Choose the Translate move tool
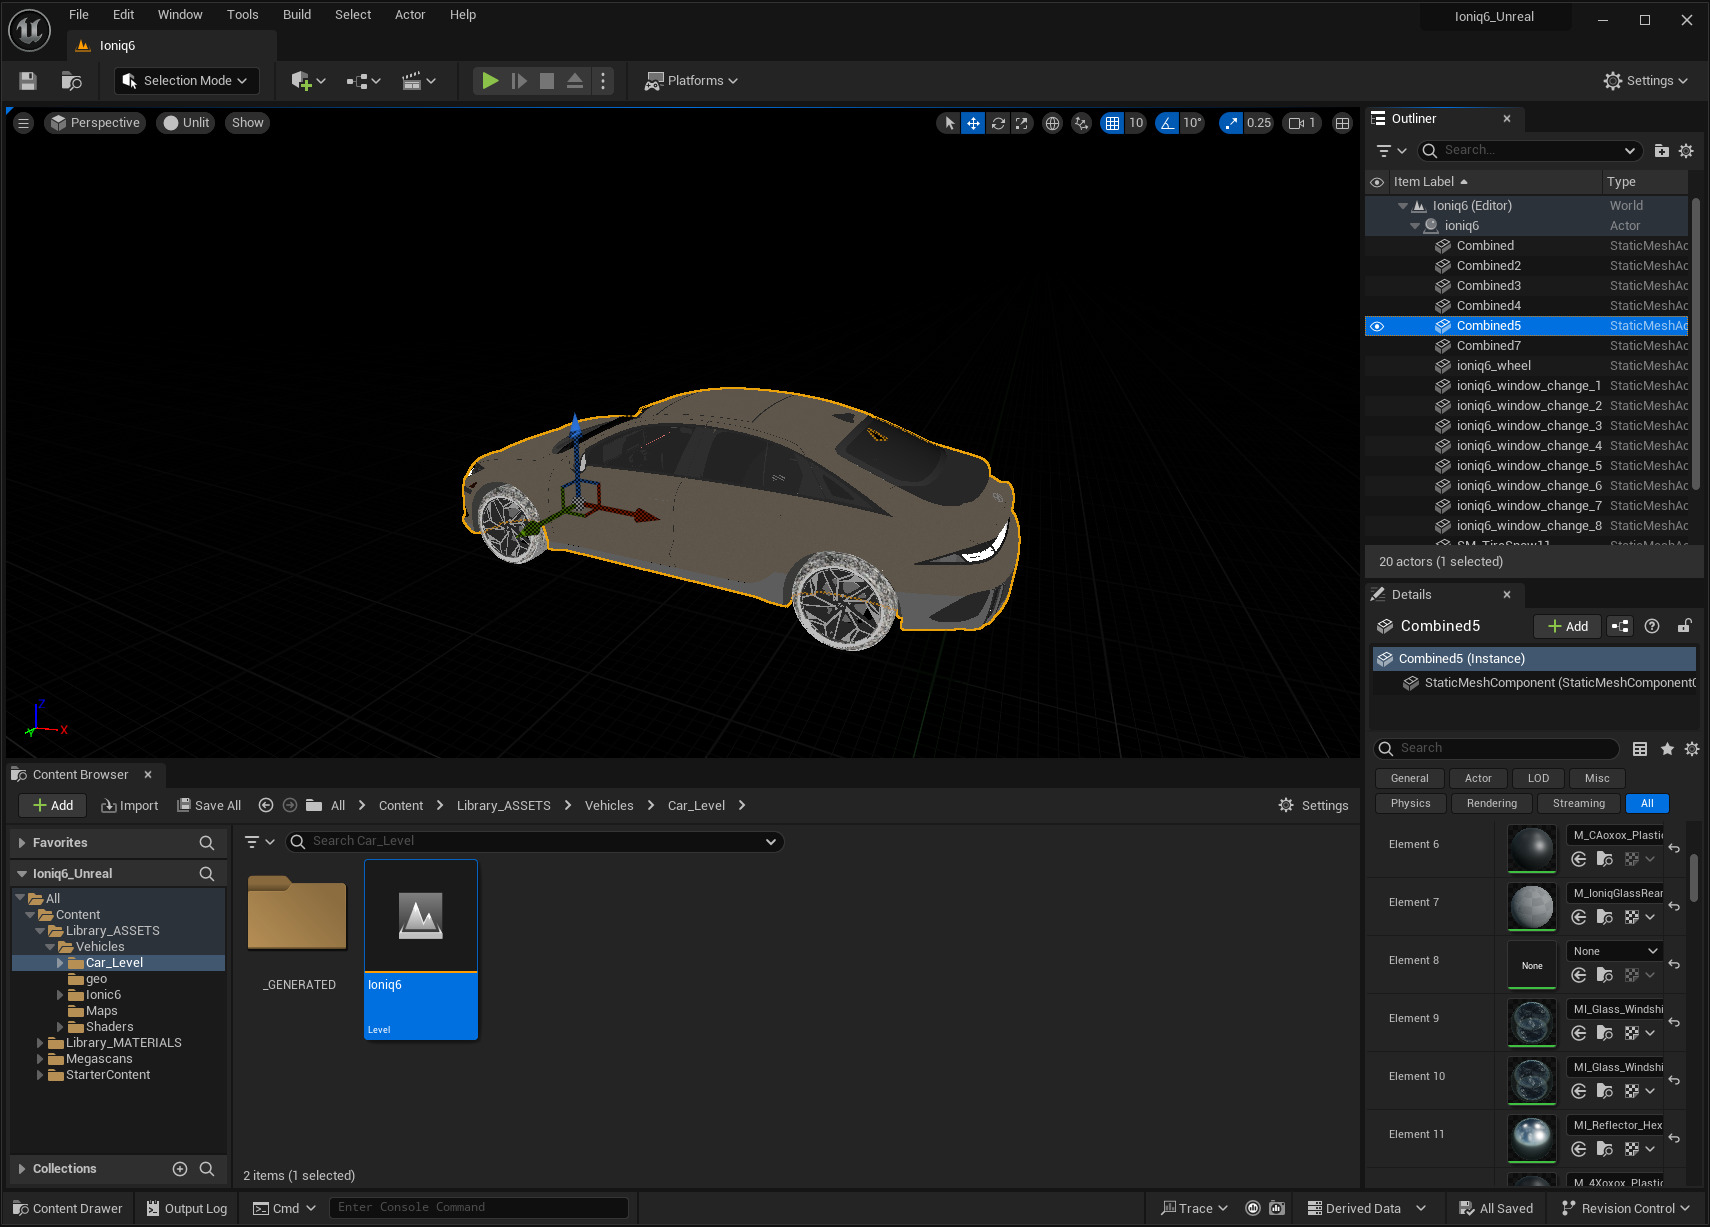This screenshot has width=1710, height=1227. click(973, 123)
